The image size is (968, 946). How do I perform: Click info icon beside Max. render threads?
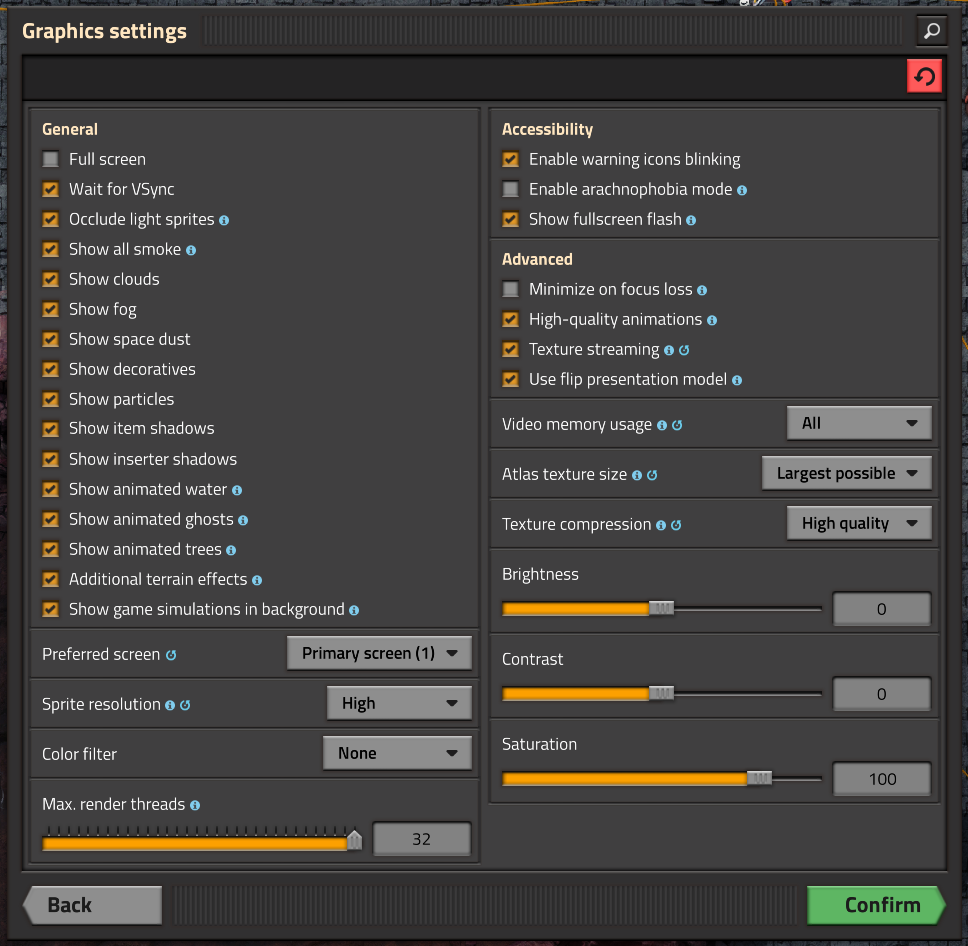[x=195, y=805]
